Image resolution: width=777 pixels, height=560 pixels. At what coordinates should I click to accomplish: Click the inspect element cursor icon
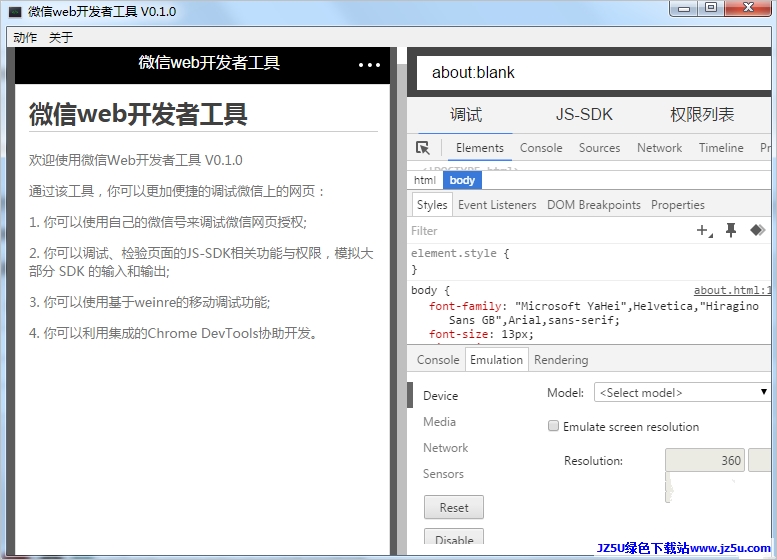click(x=423, y=148)
